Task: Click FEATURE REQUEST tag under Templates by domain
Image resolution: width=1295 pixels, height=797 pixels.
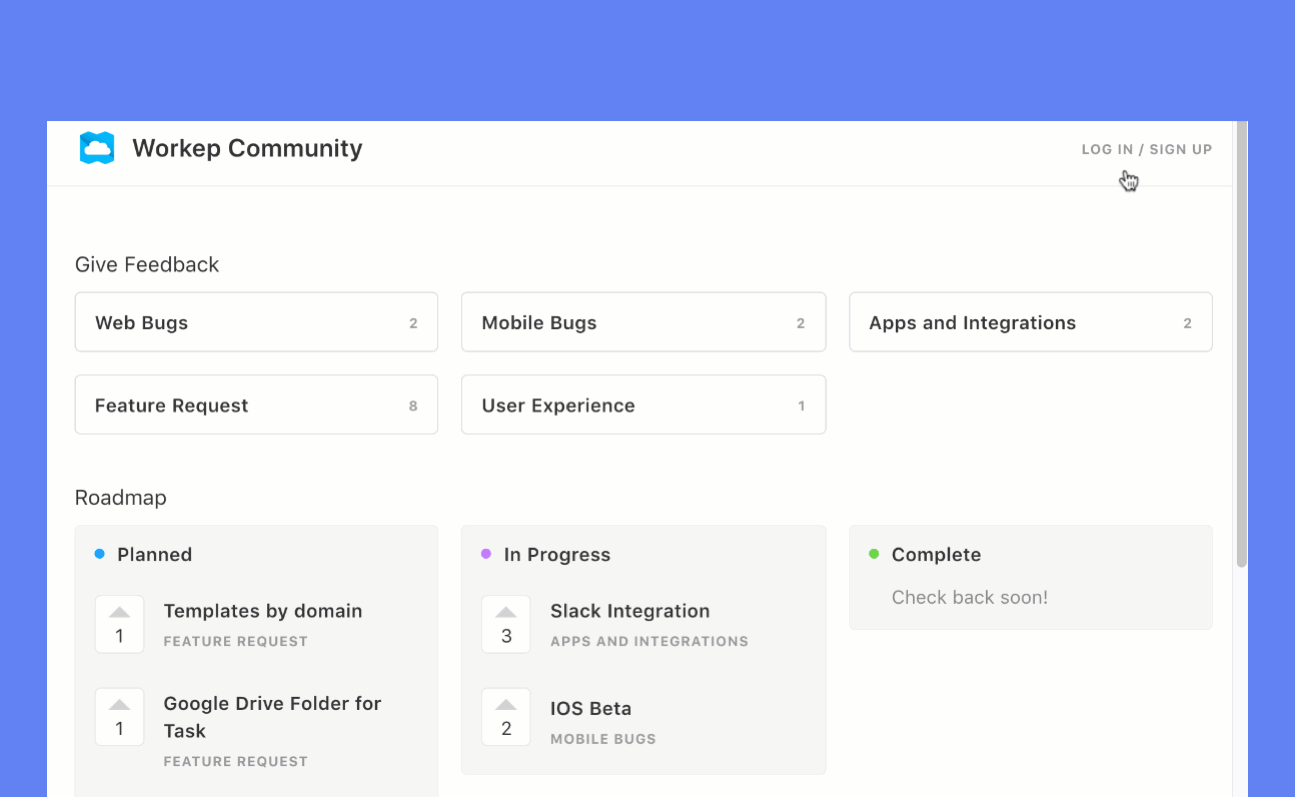Action: tap(235, 641)
